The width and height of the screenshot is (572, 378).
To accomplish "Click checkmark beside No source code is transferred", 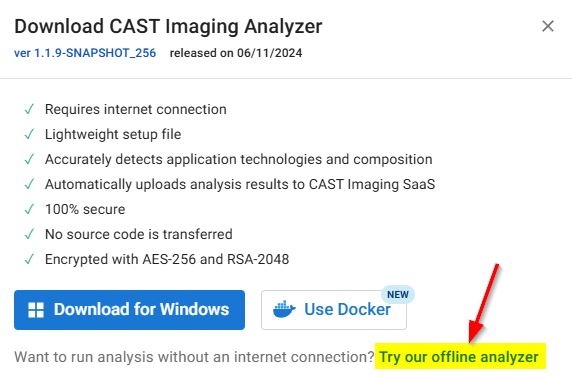I will tap(29, 234).
